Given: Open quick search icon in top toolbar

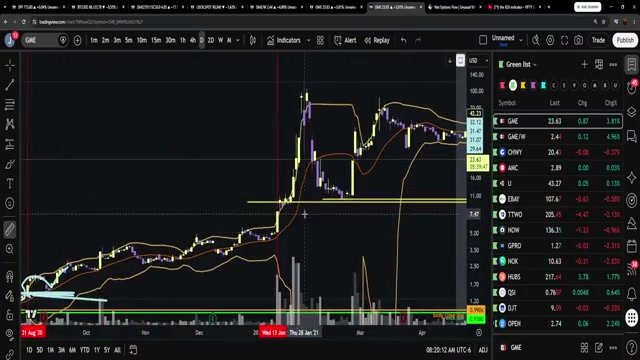Looking at the screenshot, I should click(536, 40).
